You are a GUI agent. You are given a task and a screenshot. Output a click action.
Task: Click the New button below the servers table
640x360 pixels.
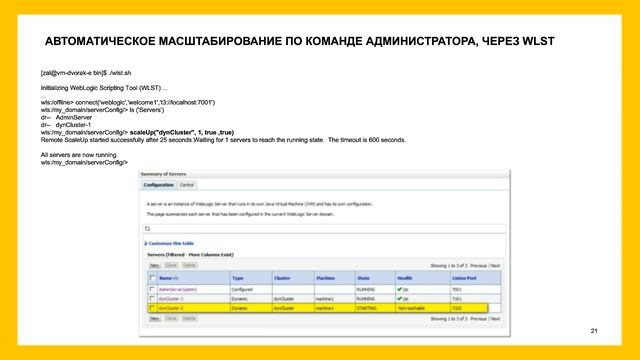pyautogui.click(x=154, y=318)
